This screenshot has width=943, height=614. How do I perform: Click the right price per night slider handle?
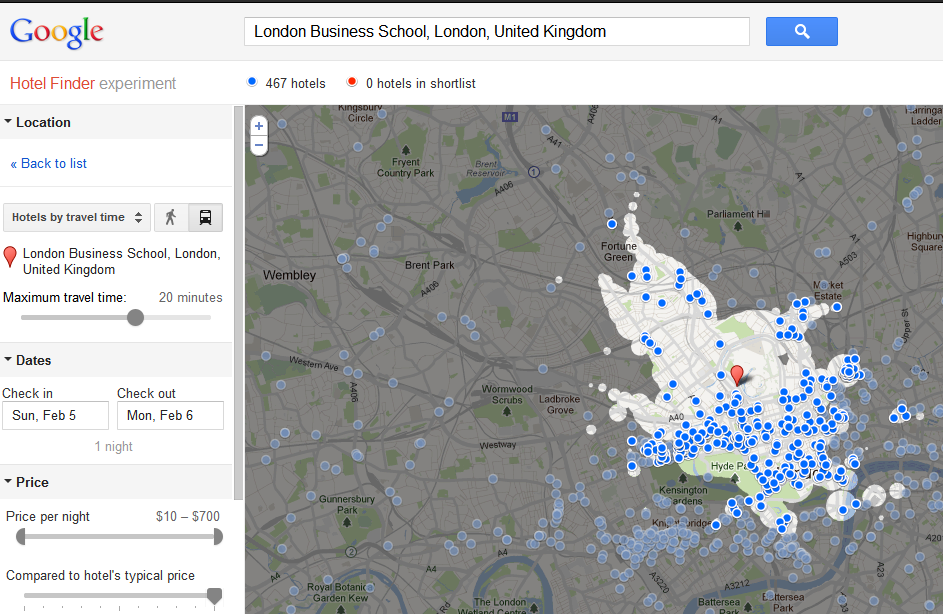[x=216, y=537]
